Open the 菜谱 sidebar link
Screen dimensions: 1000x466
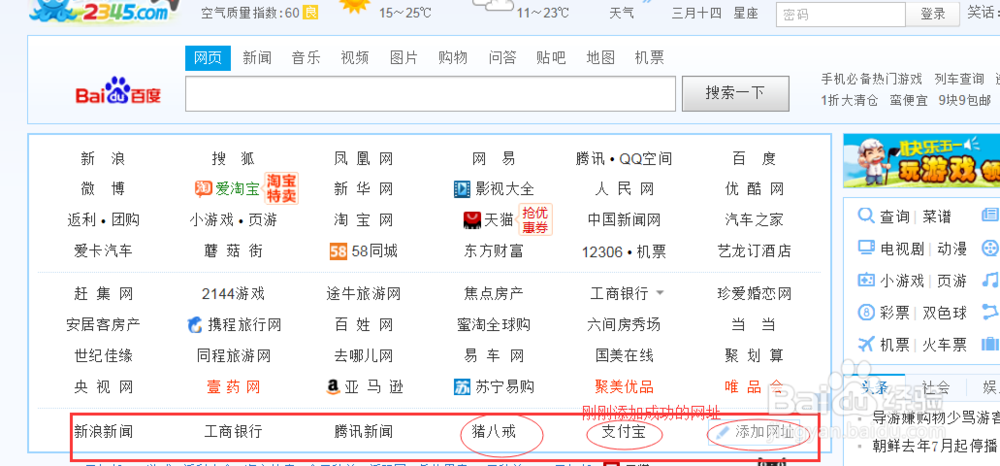point(936,217)
